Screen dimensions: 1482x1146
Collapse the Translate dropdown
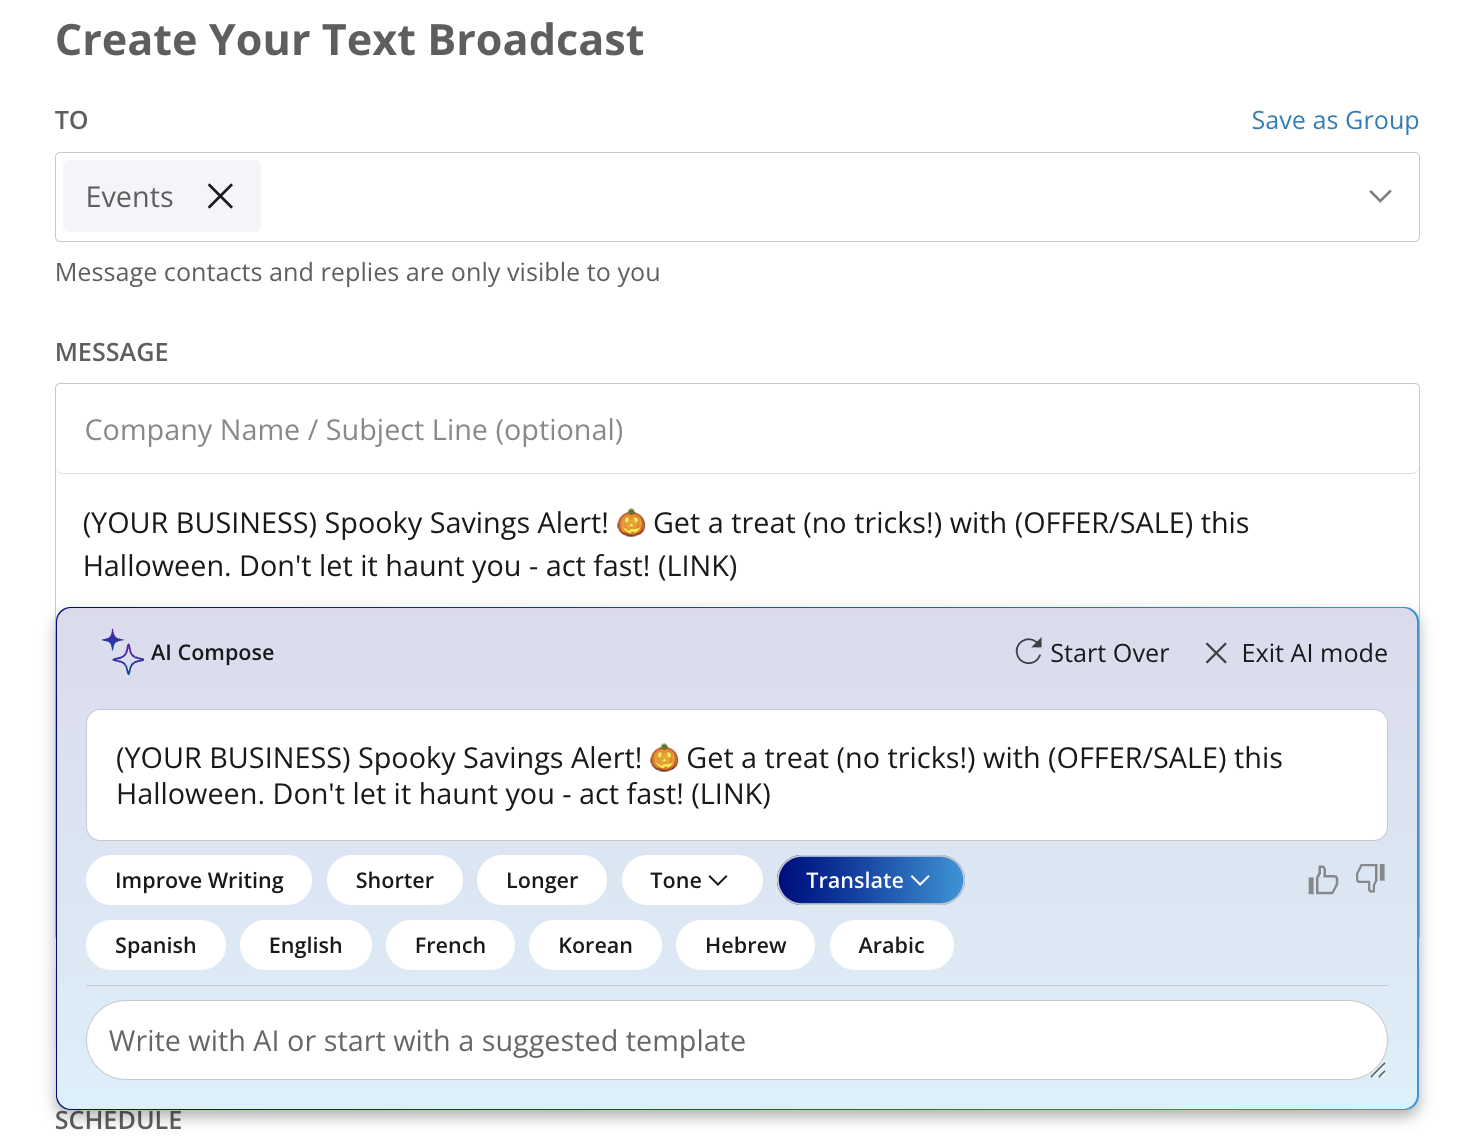point(870,880)
